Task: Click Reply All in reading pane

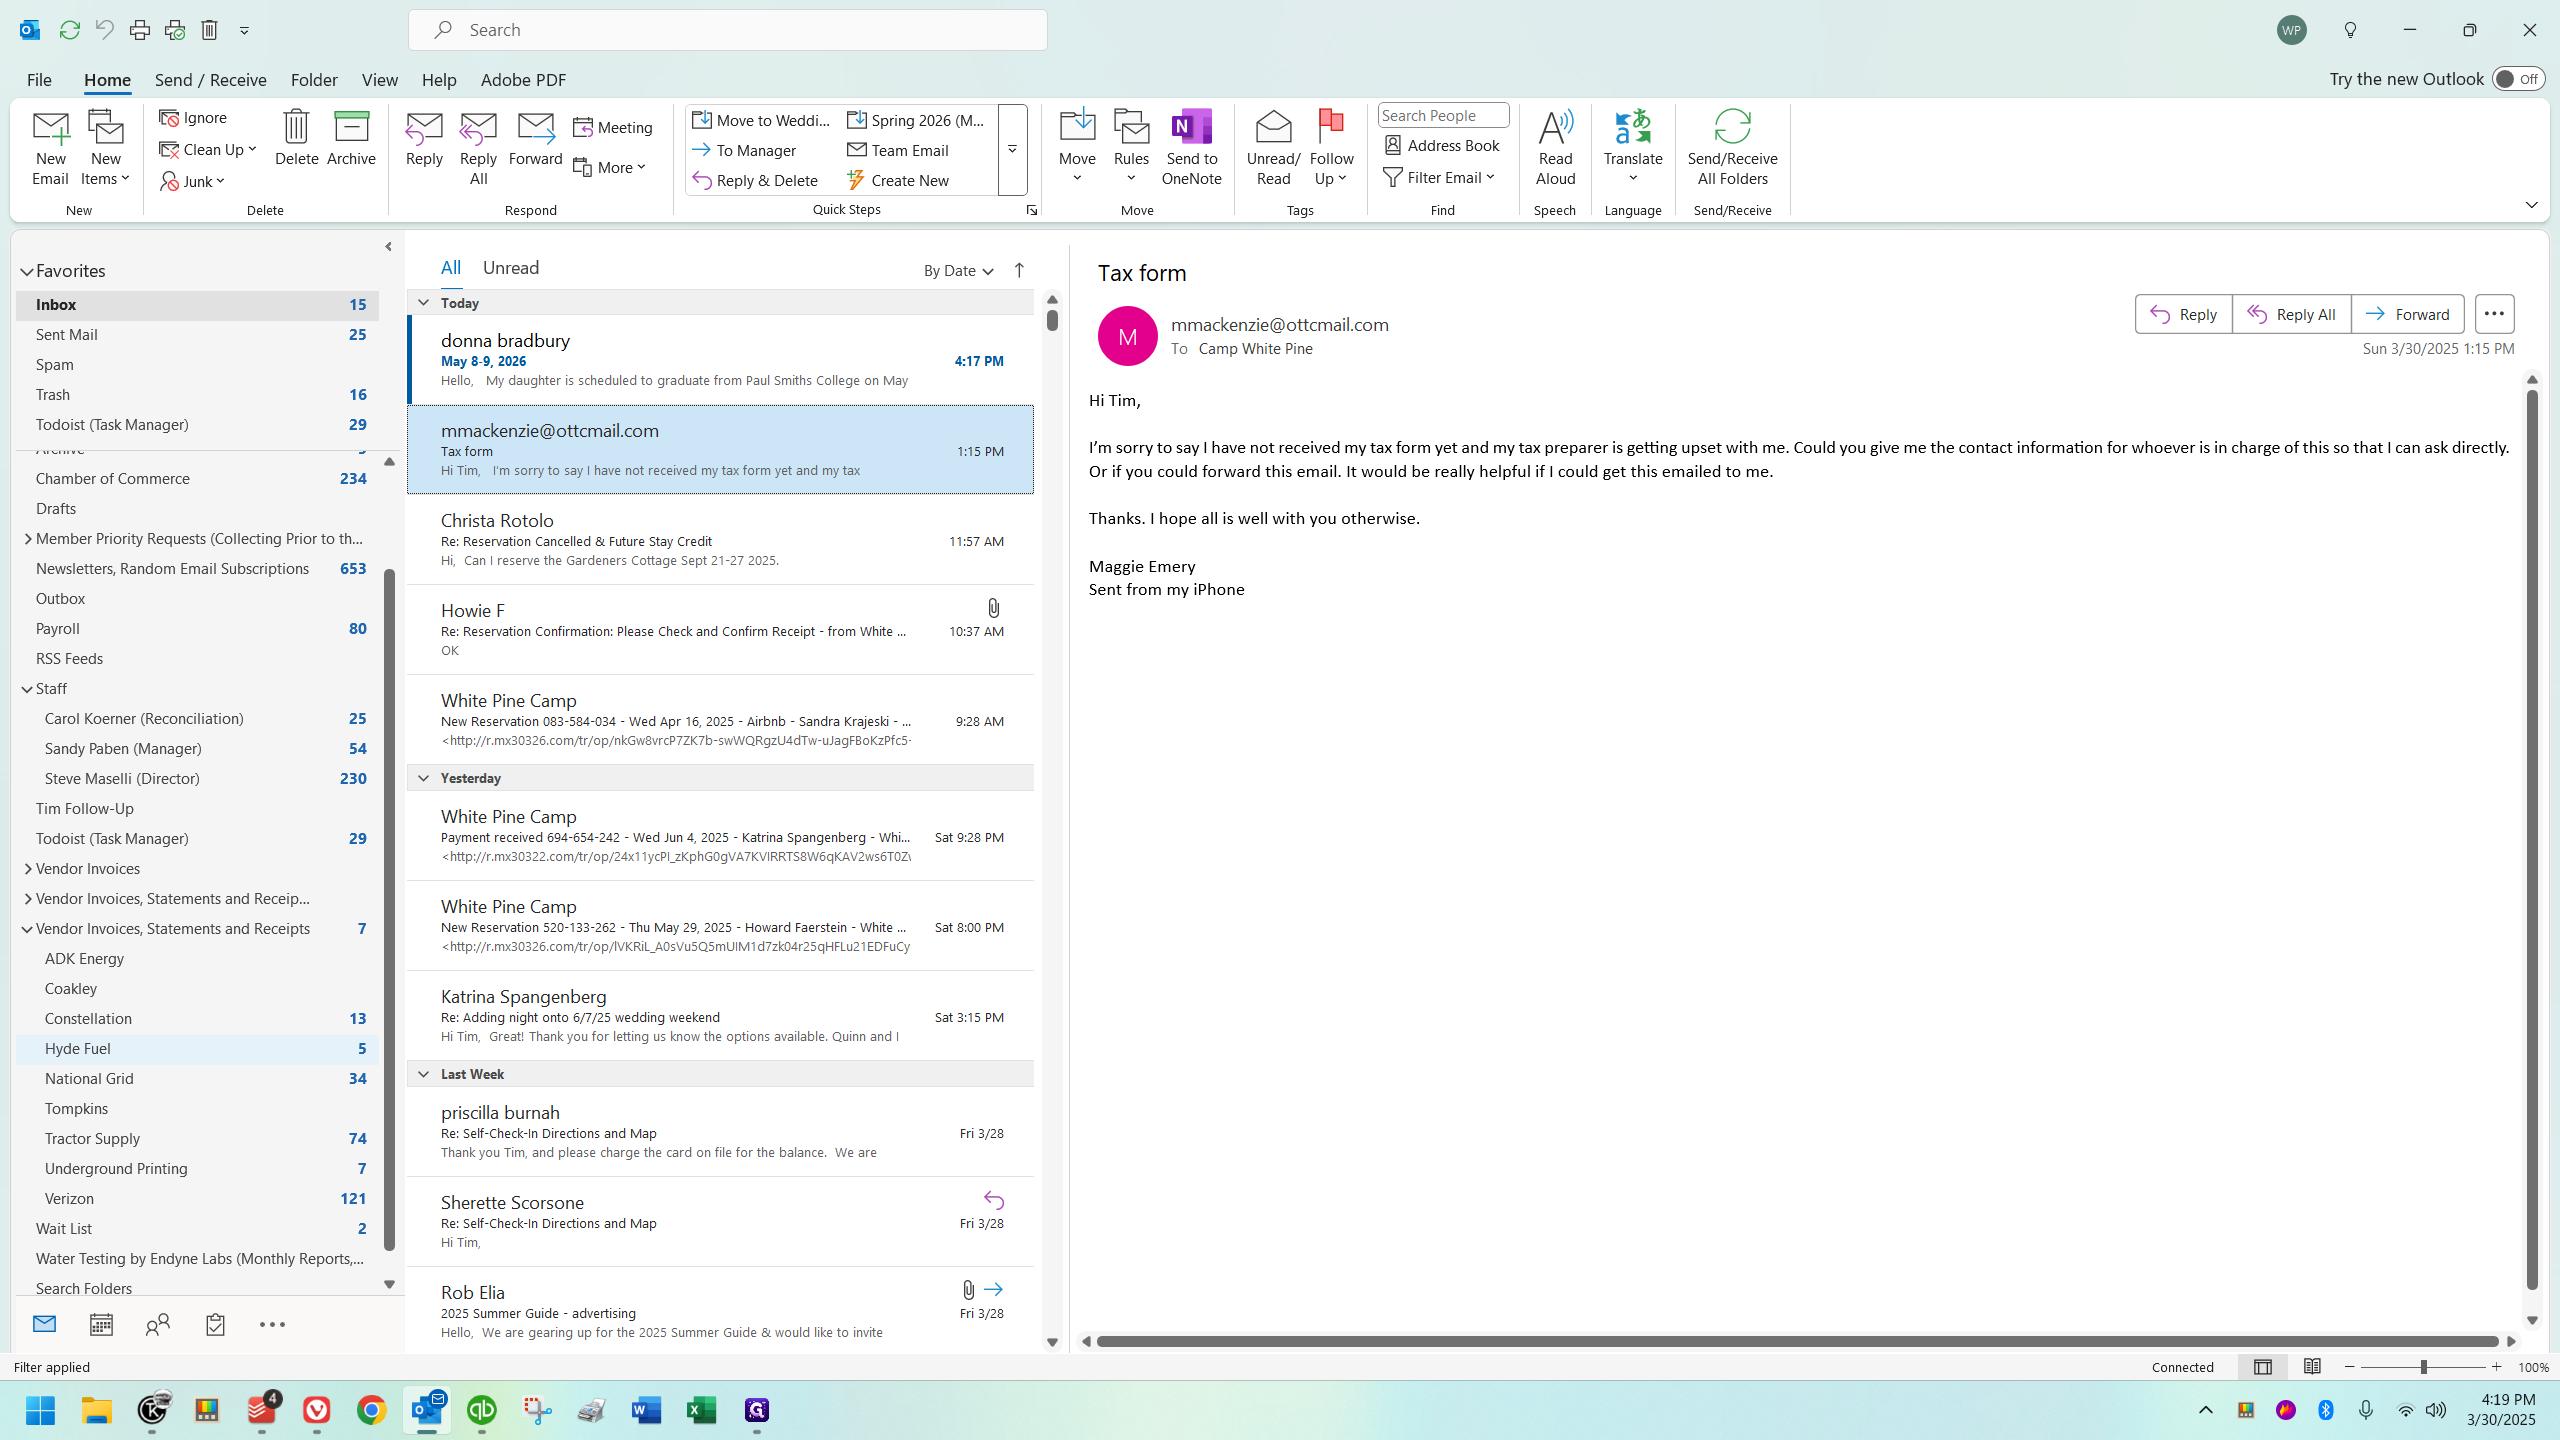Action: (x=2291, y=314)
